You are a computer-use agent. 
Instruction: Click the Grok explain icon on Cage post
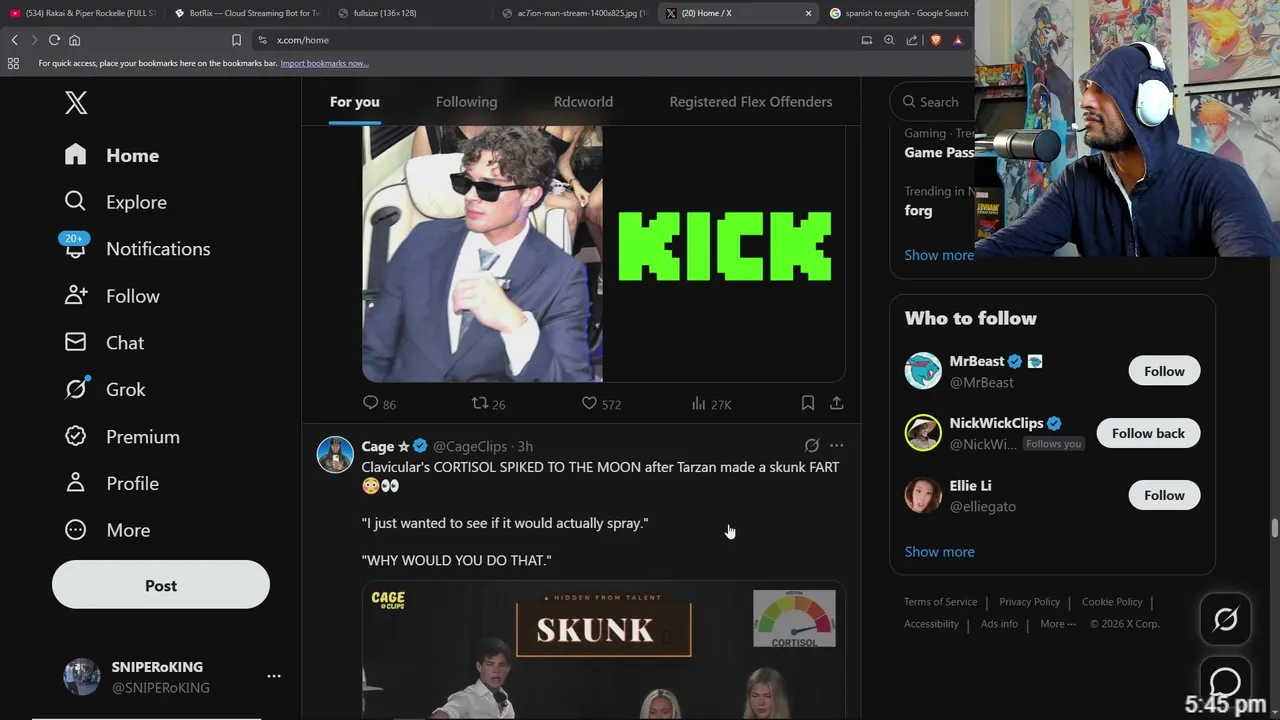[x=812, y=446]
